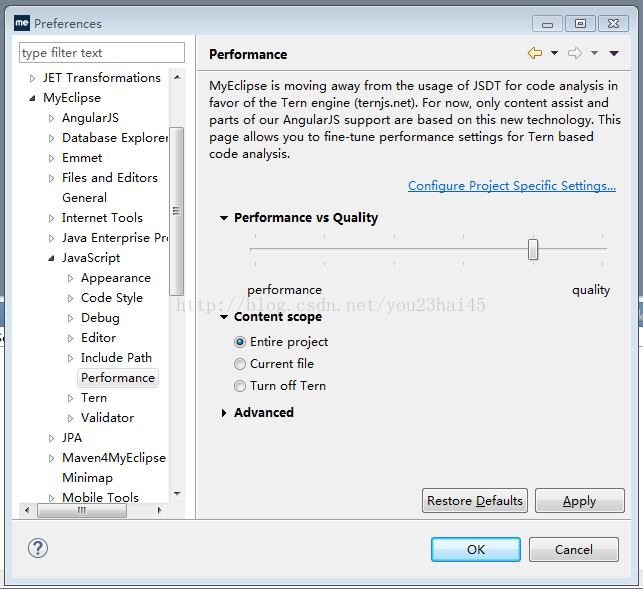
Task: Select the Entire project radio button
Action: pyautogui.click(x=240, y=342)
